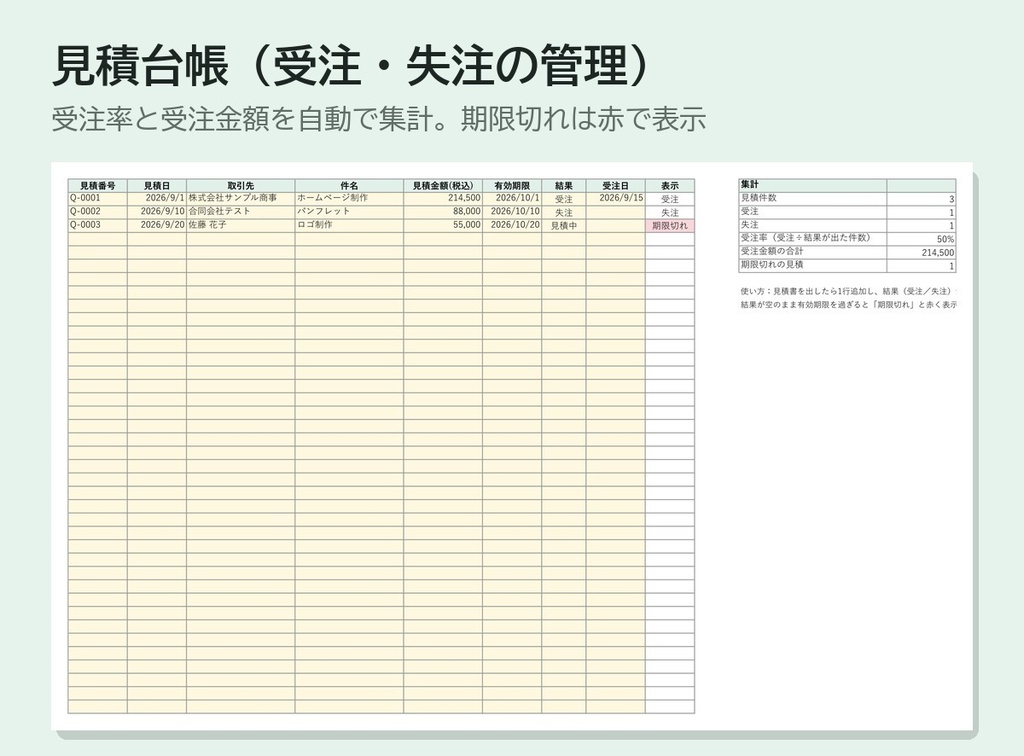
Task: Click the 結果が空のまま instruction line
Action: coord(848,305)
